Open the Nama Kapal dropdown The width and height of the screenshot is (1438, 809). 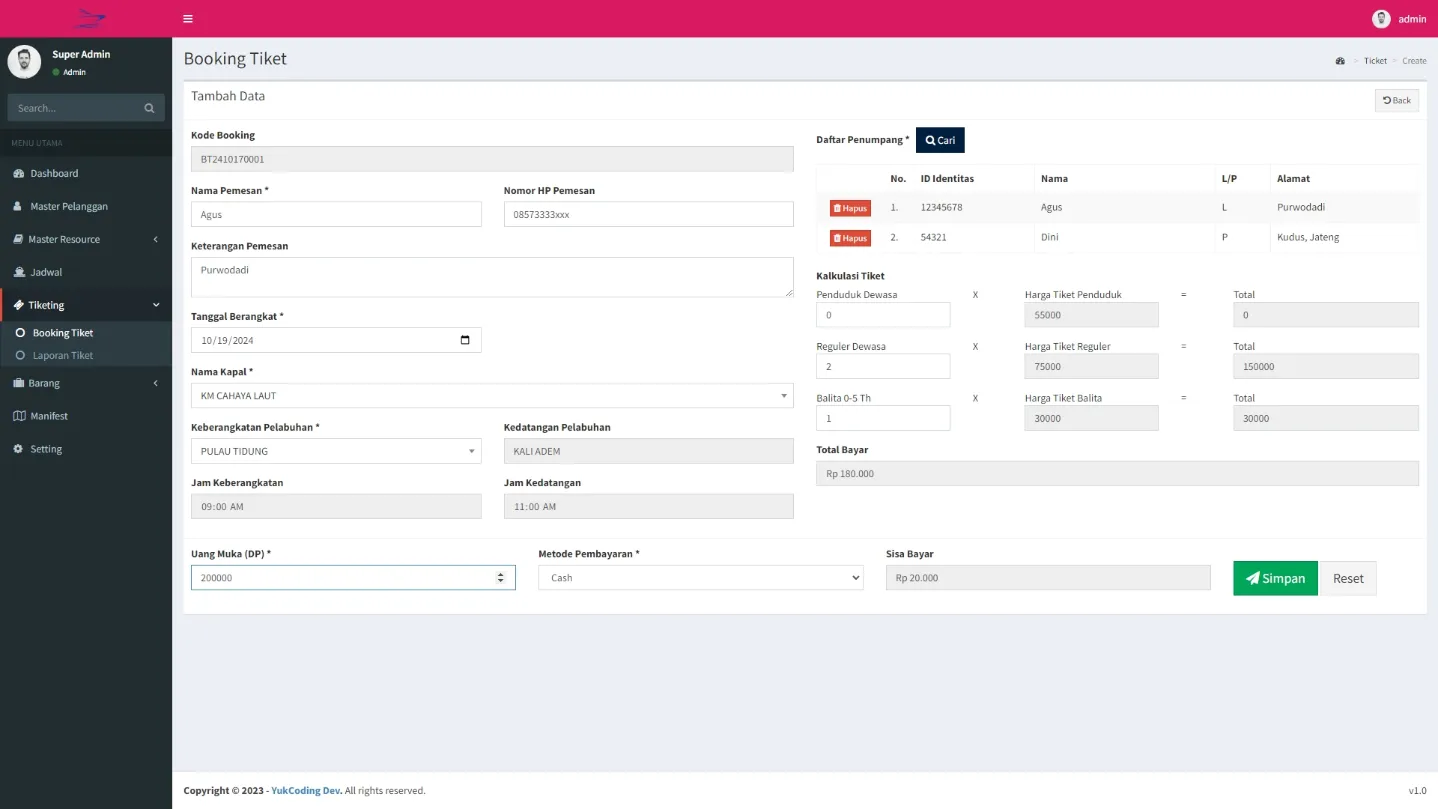(492, 396)
